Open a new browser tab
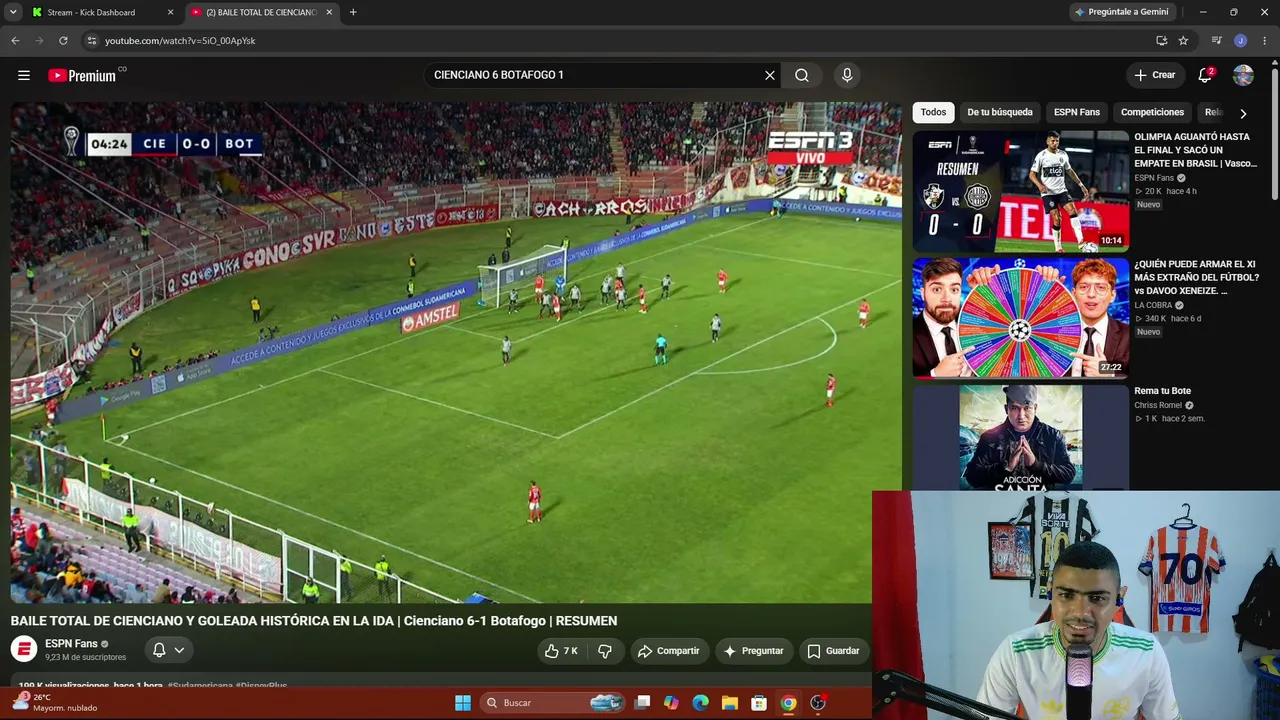This screenshot has width=1280, height=720. pos(353,12)
